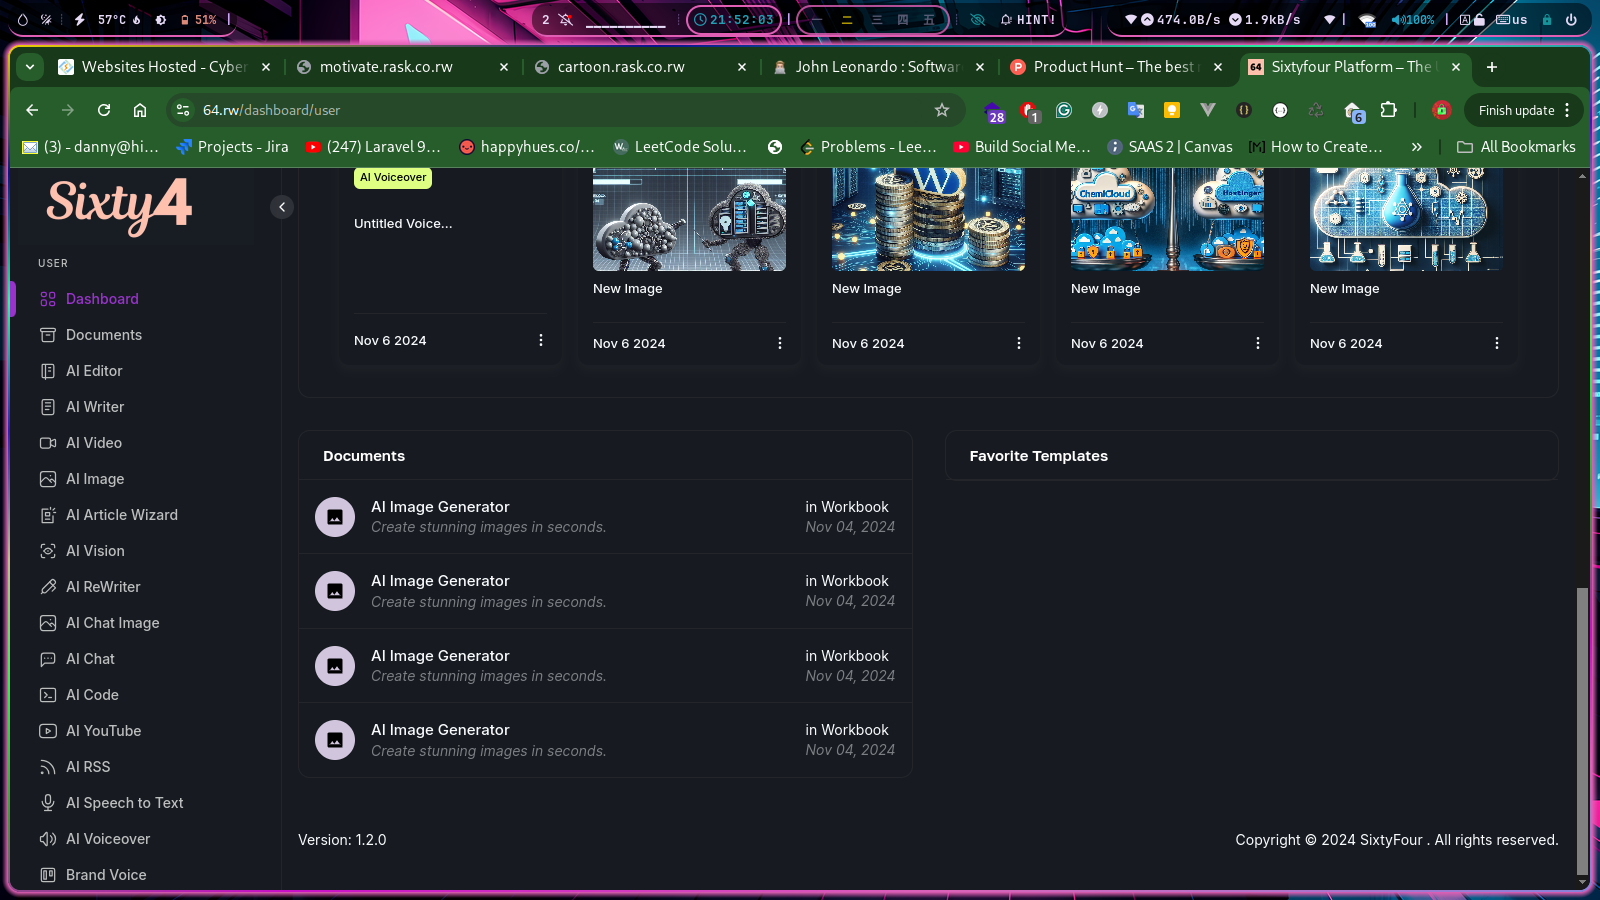This screenshot has height=900, width=1600.
Task: Click the AI YouTube play icon
Action: (48, 731)
